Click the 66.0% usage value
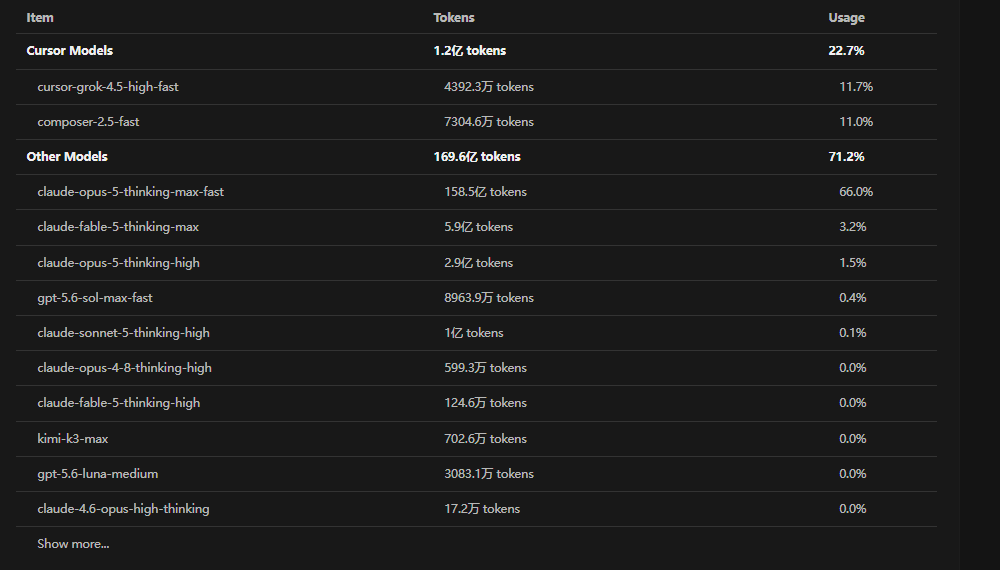Image resolution: width=1000 pixels, height=570 pixels. pyautogui.click(x=856, y=192)
